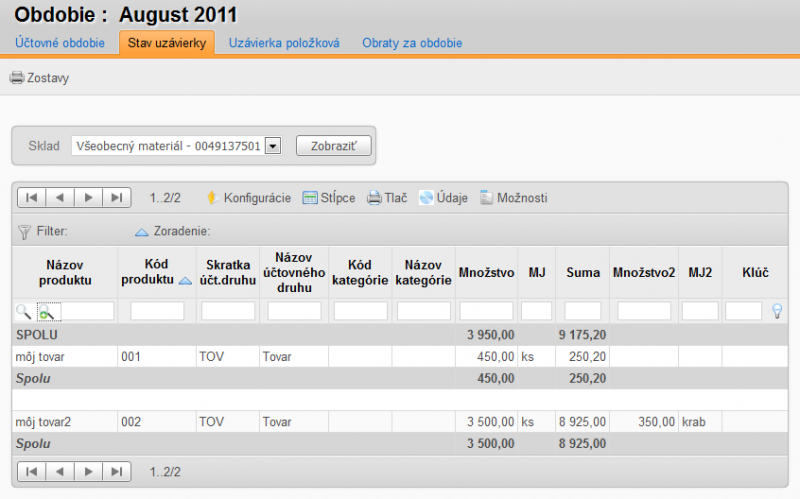Click Suma filter input
Screen dimensions: 800x499
(583, 311)
